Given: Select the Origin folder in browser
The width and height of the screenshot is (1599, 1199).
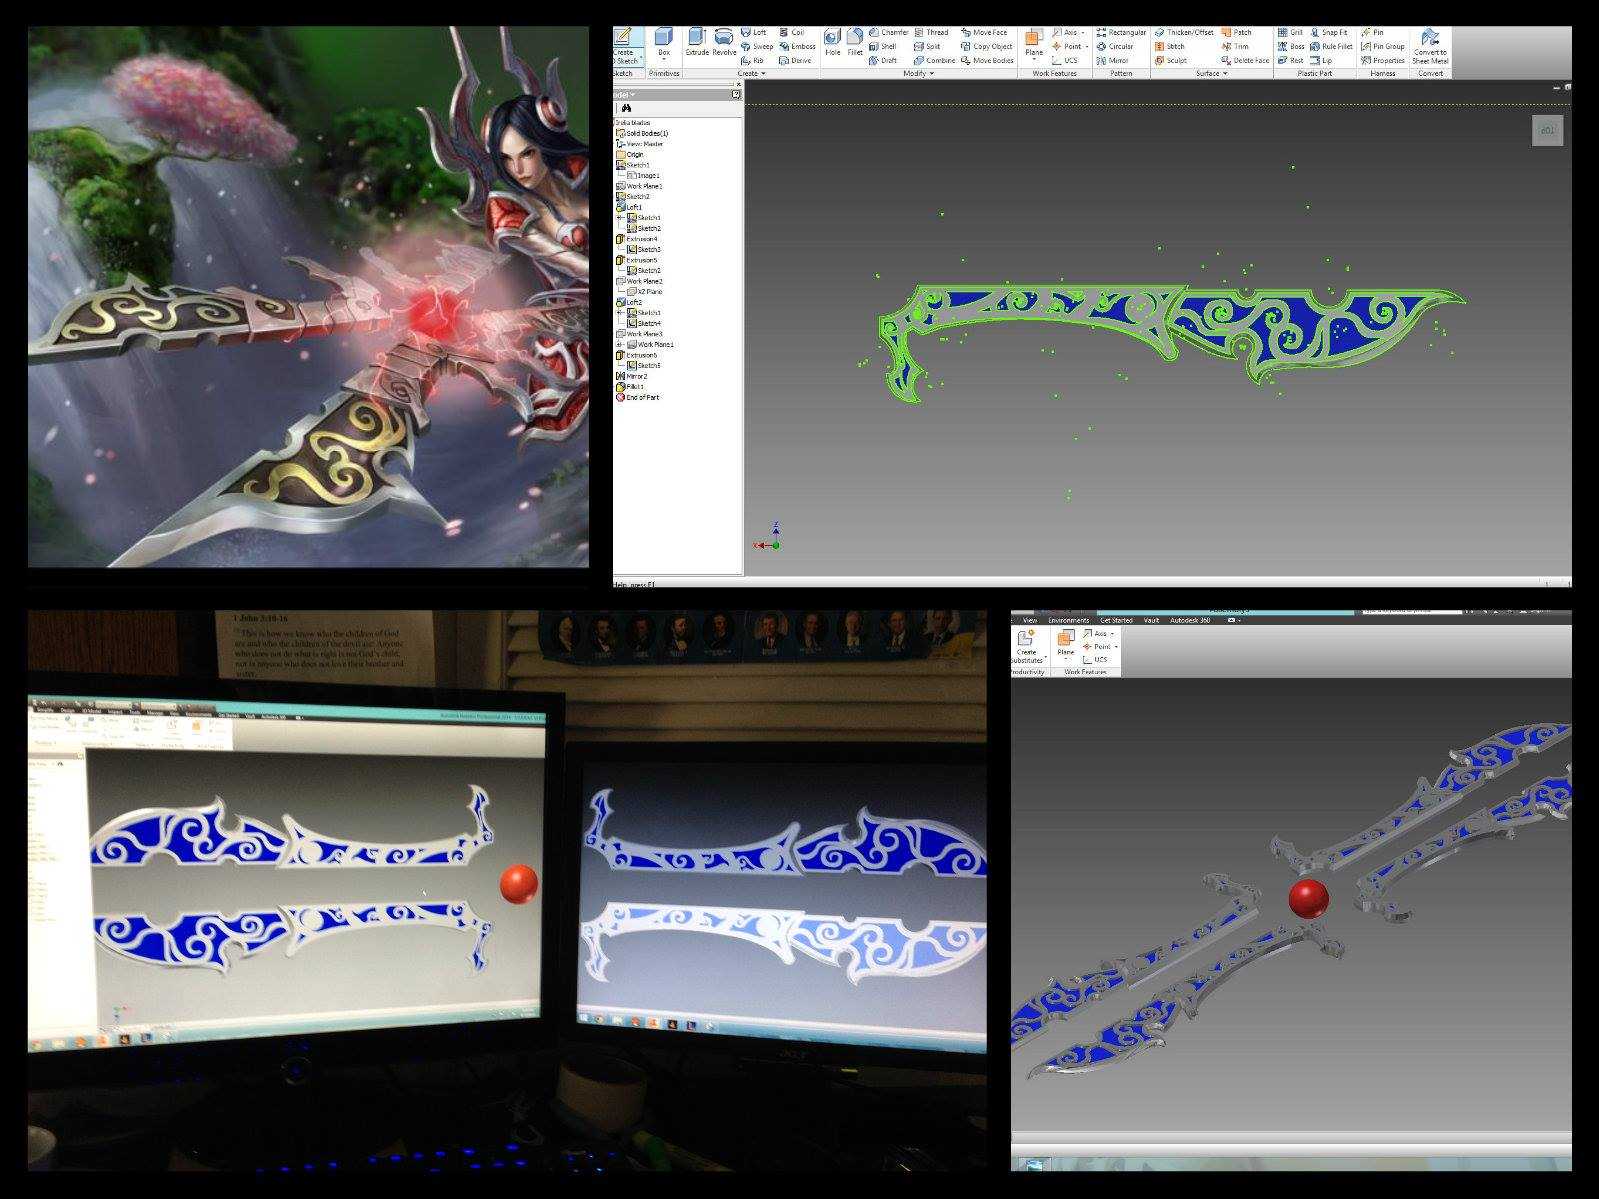Looking at the screenshot, I should [630, 155].
